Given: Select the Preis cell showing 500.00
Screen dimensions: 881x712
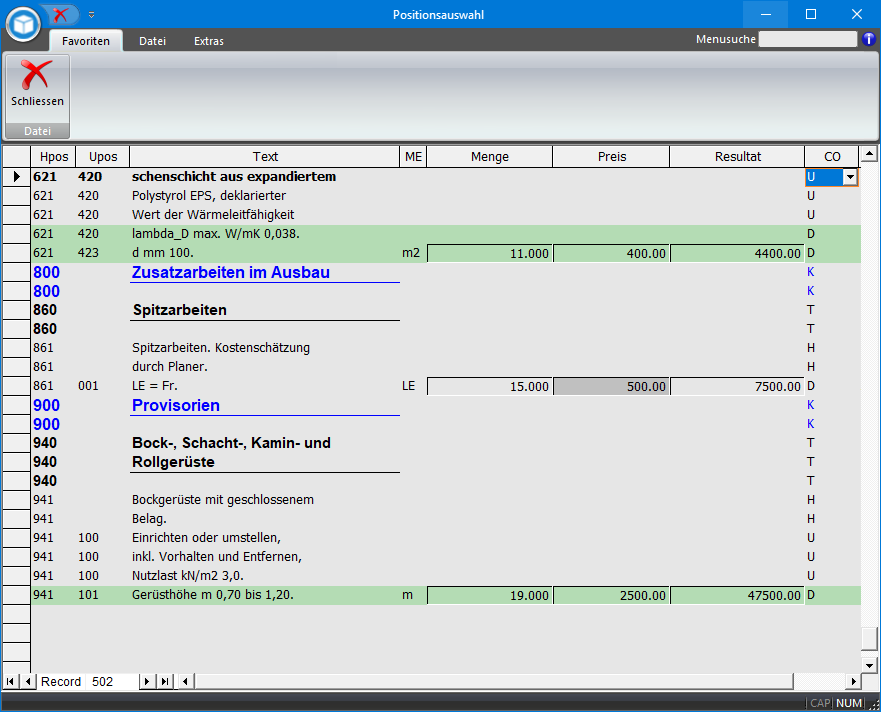Looking at the screenshot, I should [x=611, y=386].
